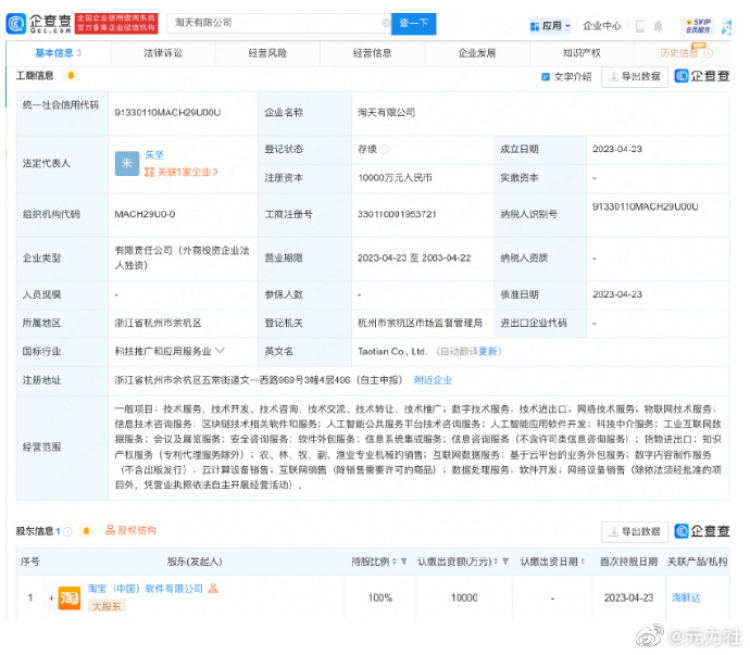The height and width of the screenshot is (655, 750).
Task: Click the company name search input field
Action: coord(270,23)
